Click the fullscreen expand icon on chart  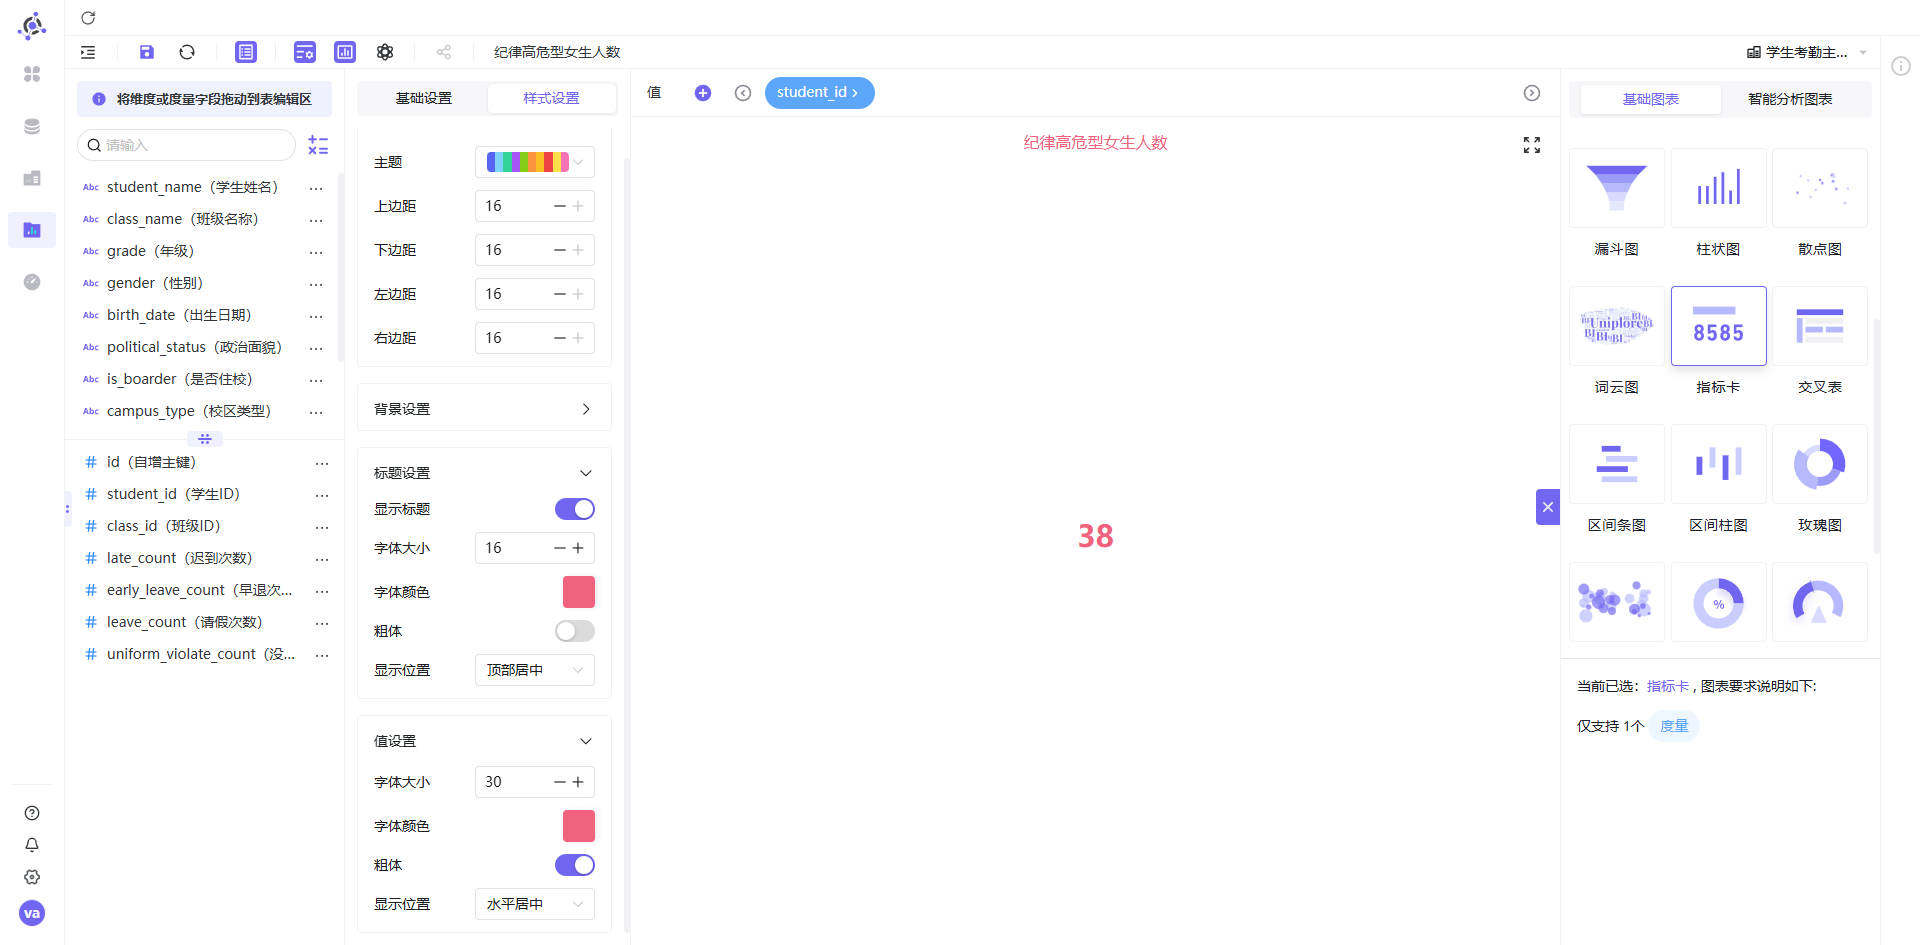(1531, 145)
